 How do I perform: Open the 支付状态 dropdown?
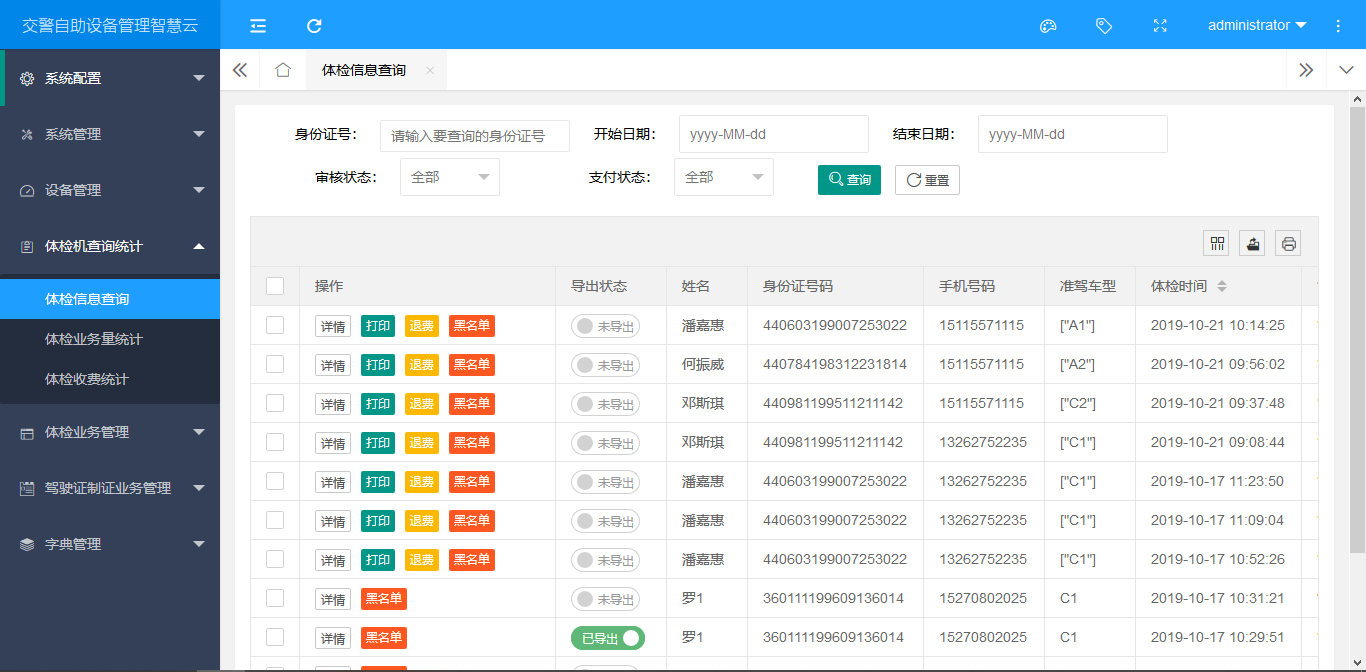click(x=723, y=177)
